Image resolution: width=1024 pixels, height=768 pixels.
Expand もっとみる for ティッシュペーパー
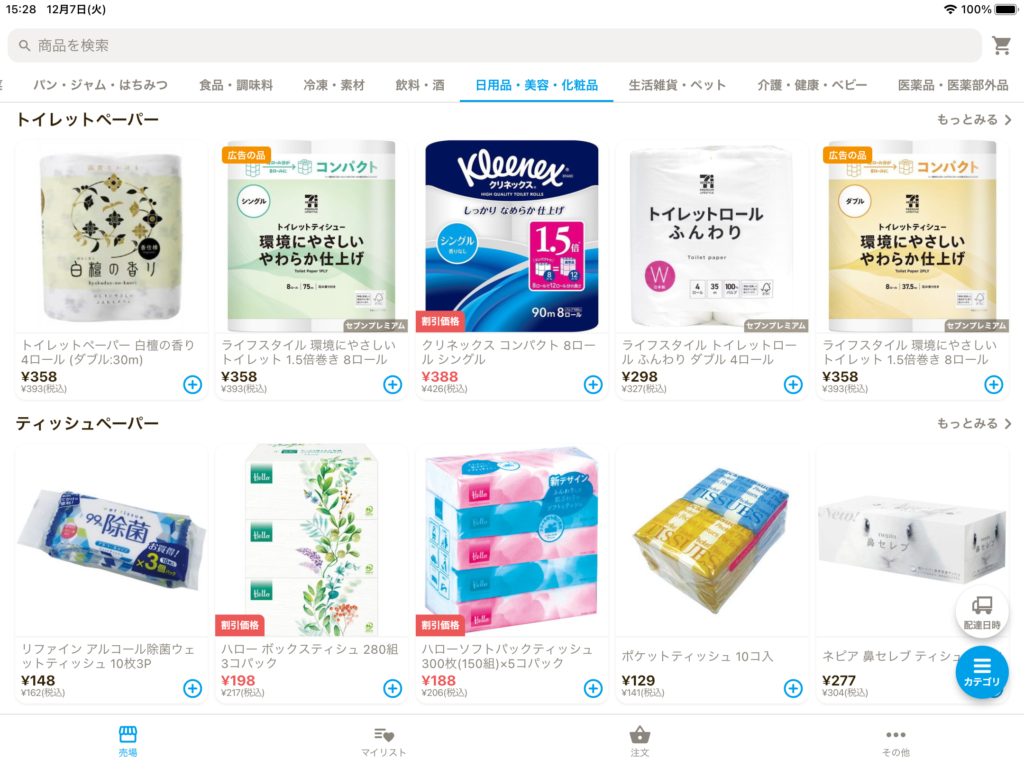point(974,423)
